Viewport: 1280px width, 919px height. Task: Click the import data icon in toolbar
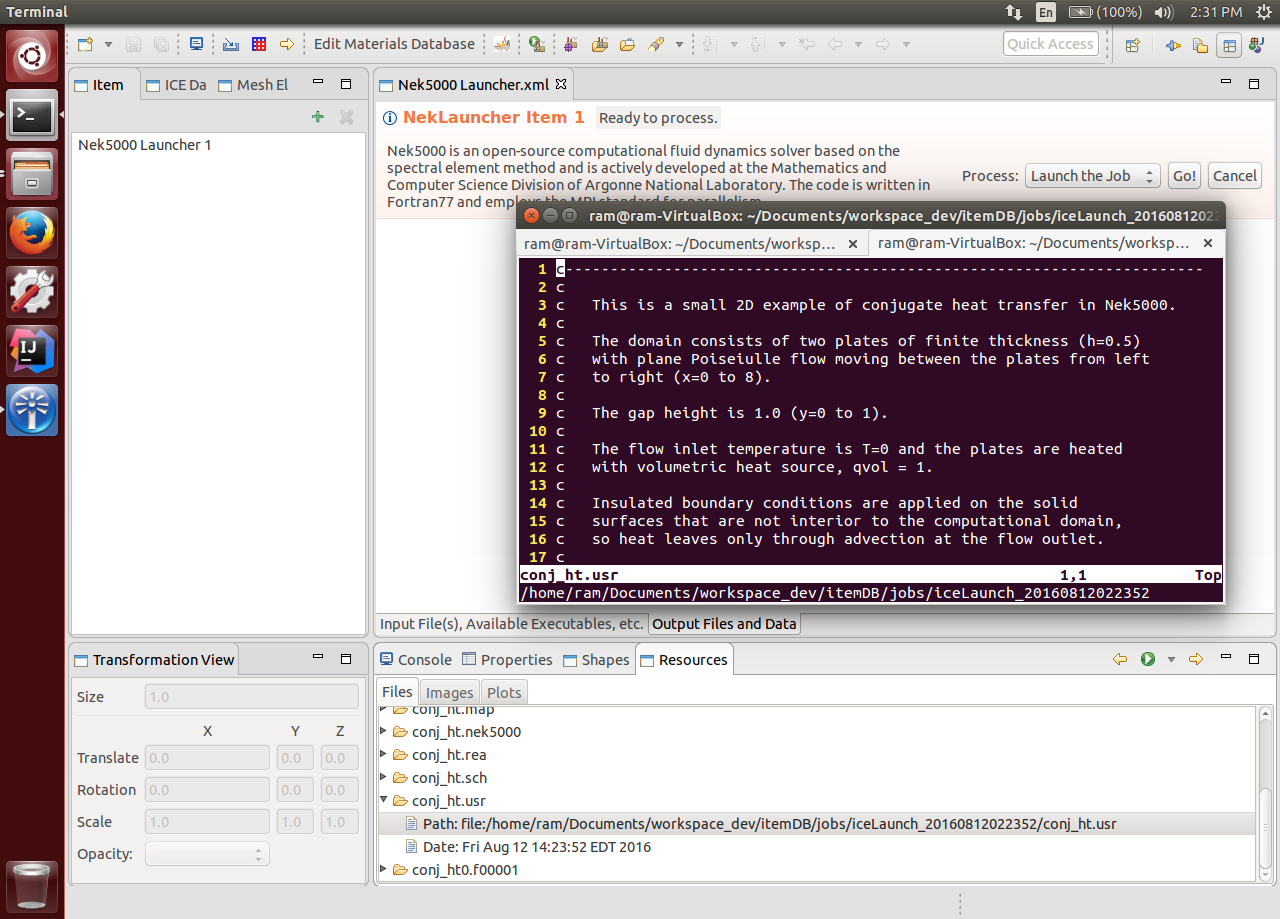point(231,44)
